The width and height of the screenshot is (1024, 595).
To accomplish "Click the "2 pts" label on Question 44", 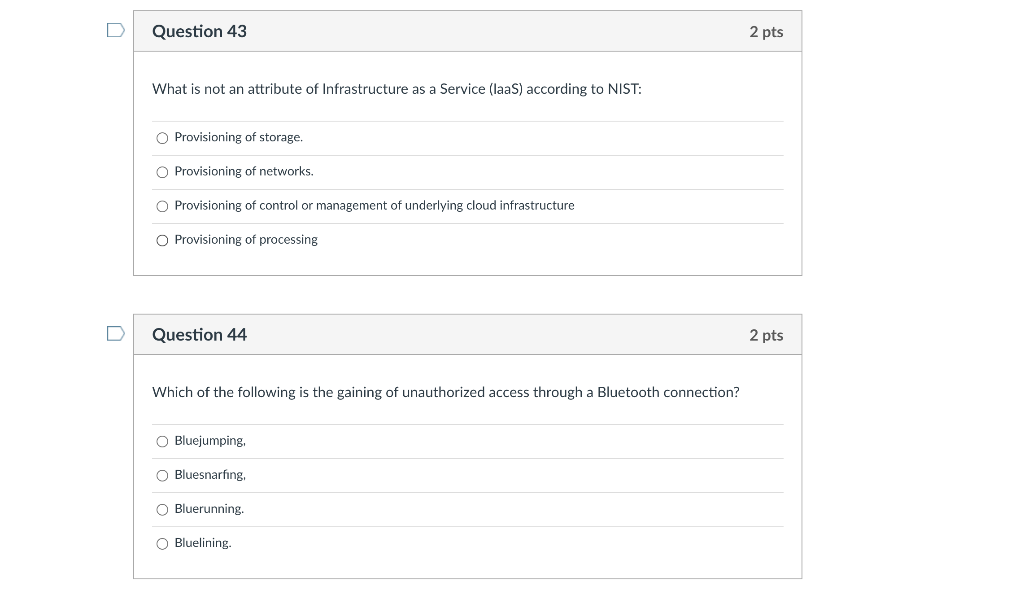I will (767, 334).
